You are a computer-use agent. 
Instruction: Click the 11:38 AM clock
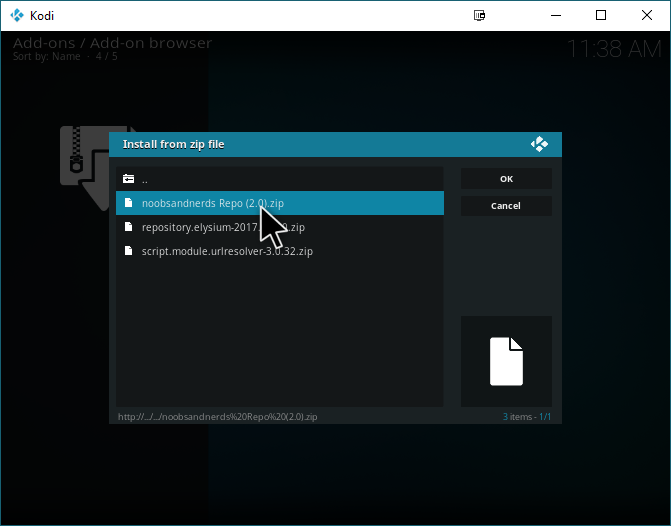[x=614, y=49]
